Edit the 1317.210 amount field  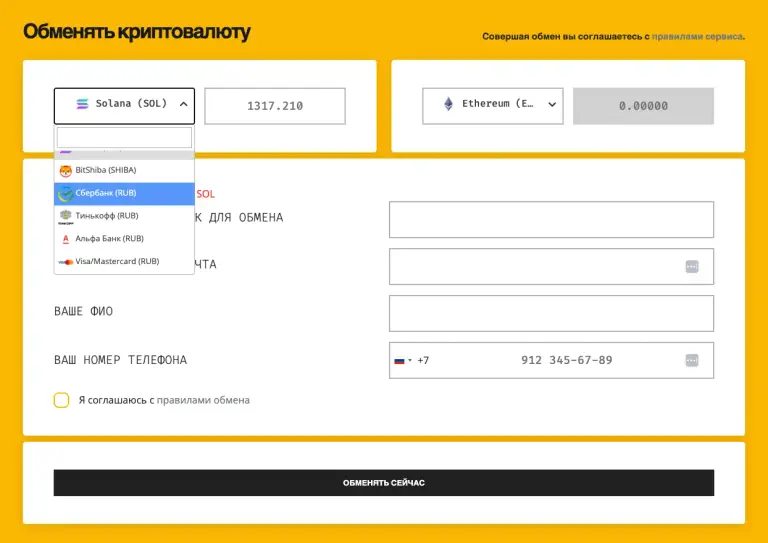tap(275, 106)
